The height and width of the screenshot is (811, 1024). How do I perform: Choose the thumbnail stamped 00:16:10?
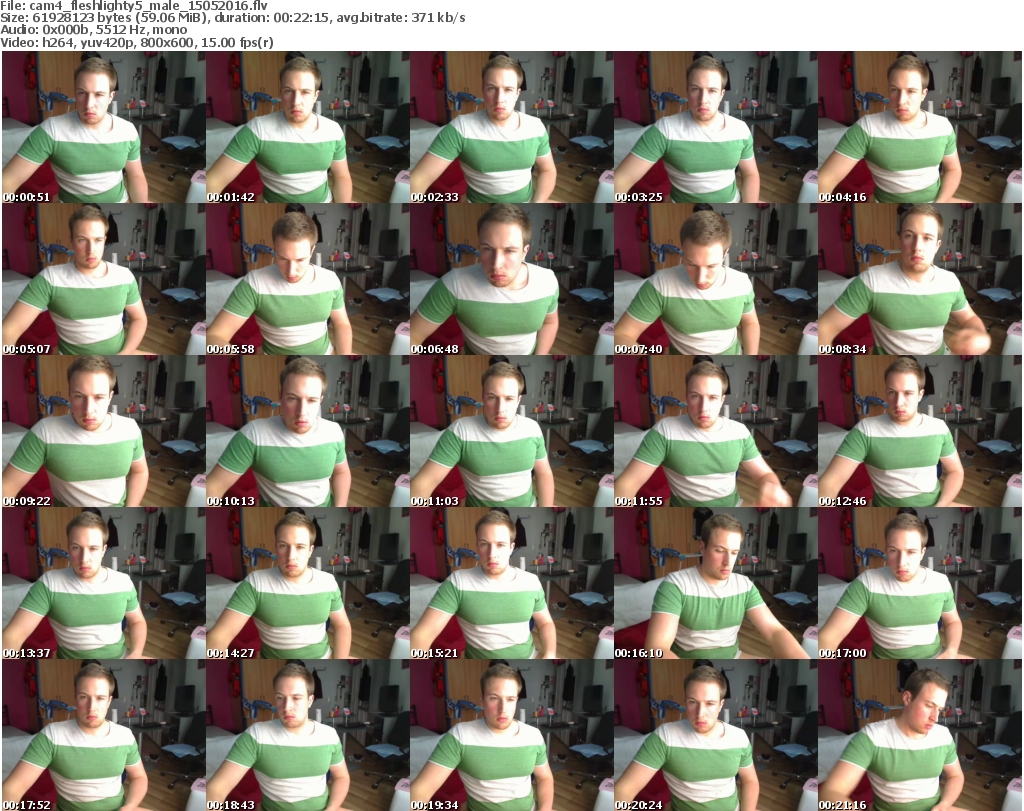(x=716, y=583)
